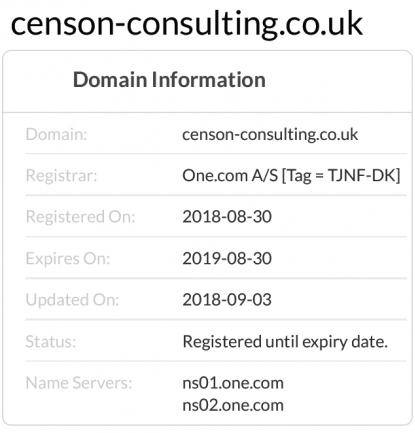Open the ns01.one.com name server
This screenshot has width=415, height=433.
coord(233,383)
